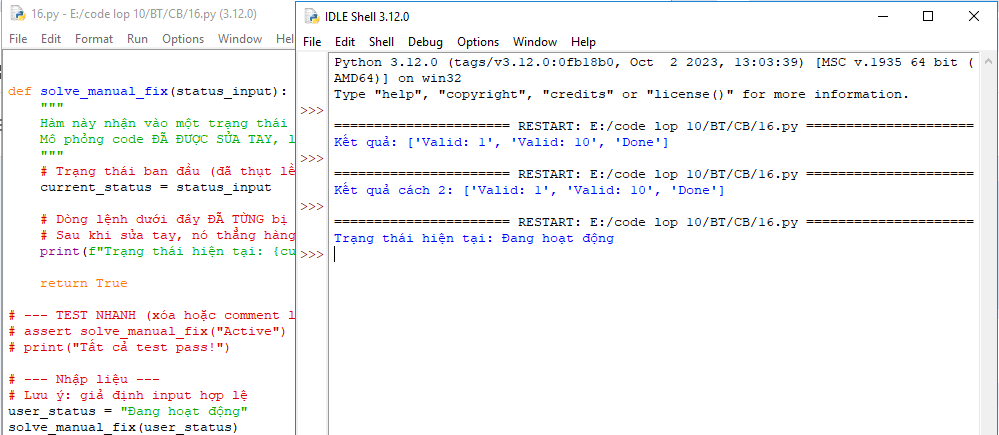Open the Shell menu
This screenshot has width=999, height=435.
coord(381,42)
